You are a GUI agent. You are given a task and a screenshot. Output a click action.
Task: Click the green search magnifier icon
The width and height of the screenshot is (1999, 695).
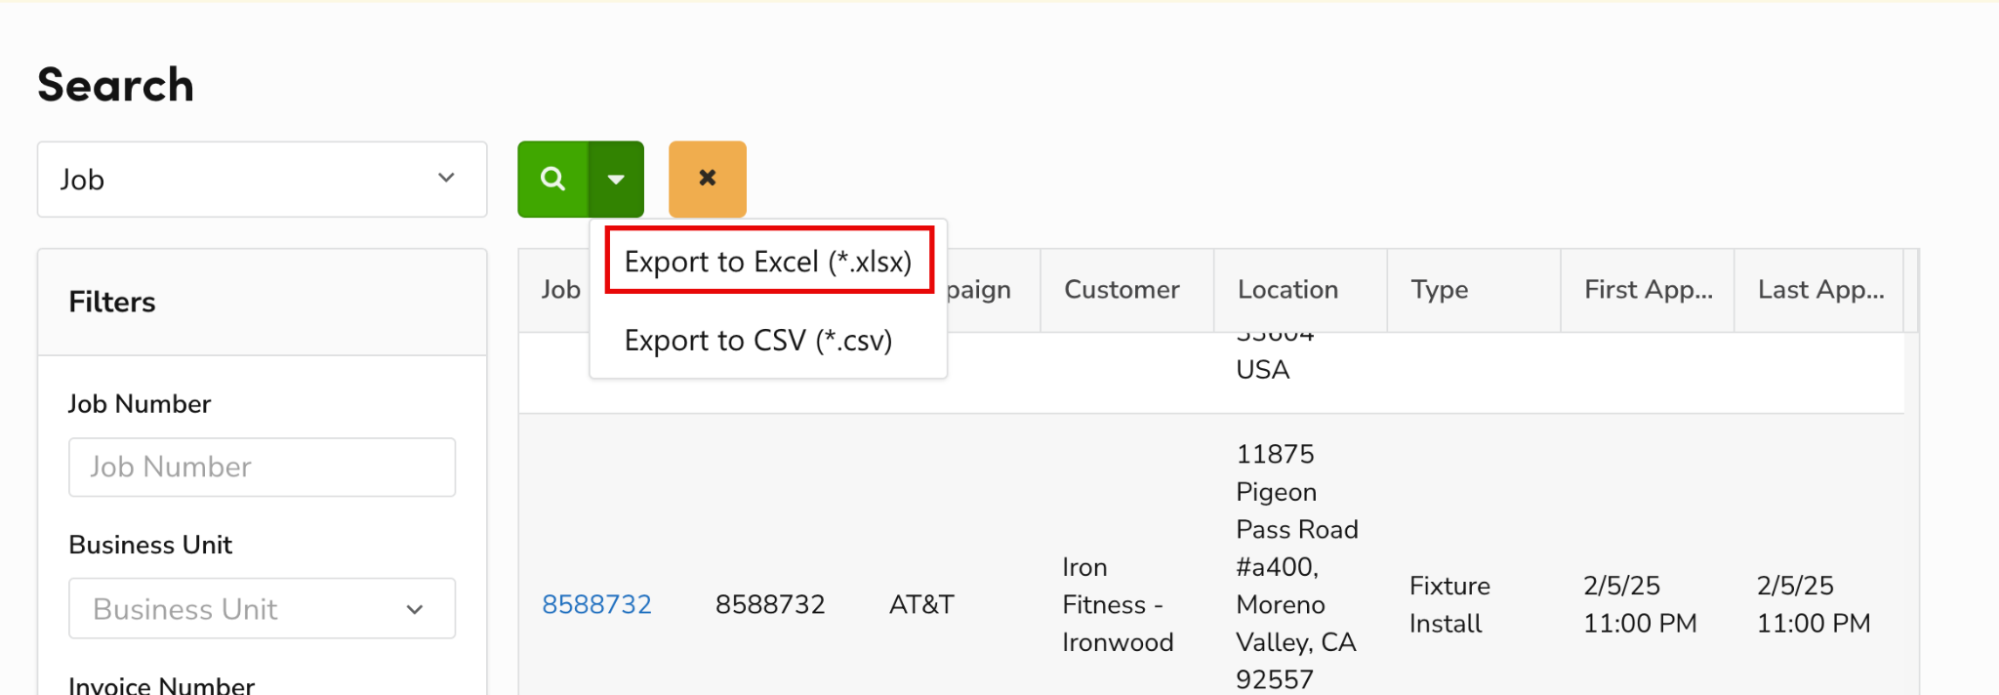pos(553,179)
